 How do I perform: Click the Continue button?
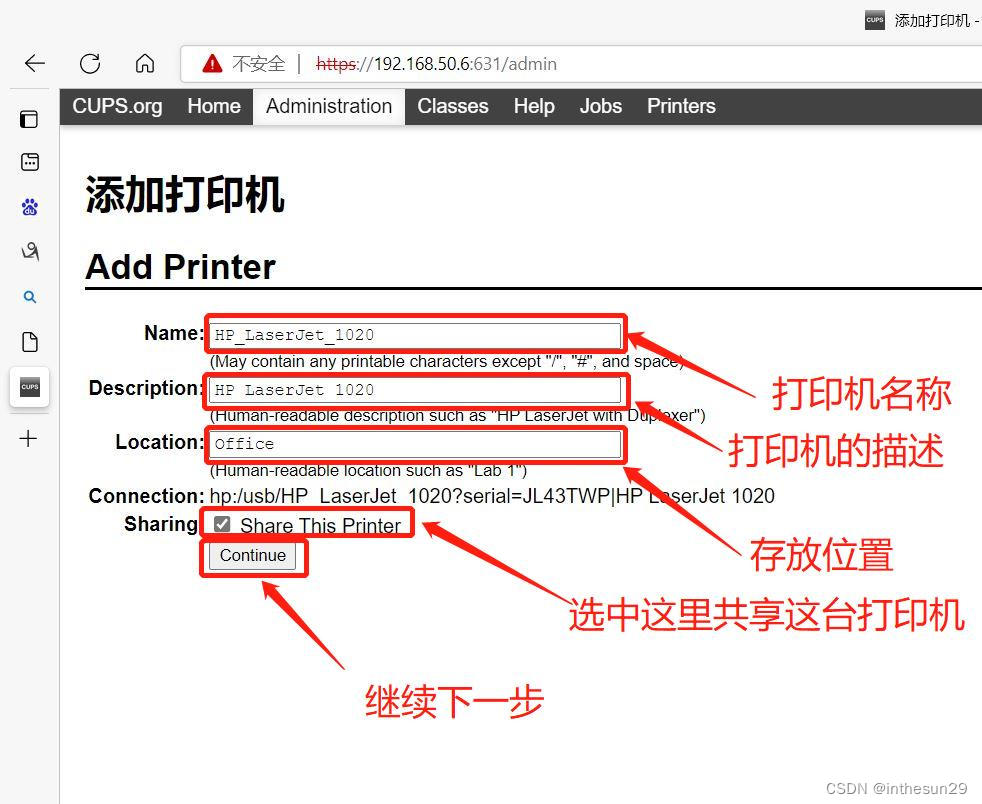tap(252, 556)
